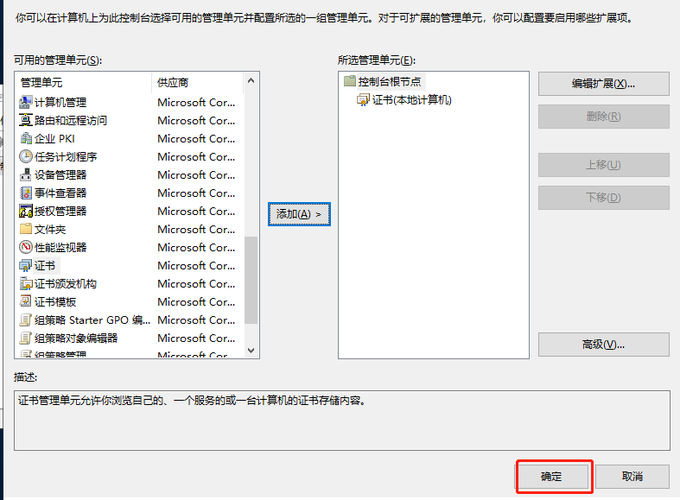Select 性能监视器 entry
The height and width of the screenshot is (500, 680).
[x=60, y=247]
